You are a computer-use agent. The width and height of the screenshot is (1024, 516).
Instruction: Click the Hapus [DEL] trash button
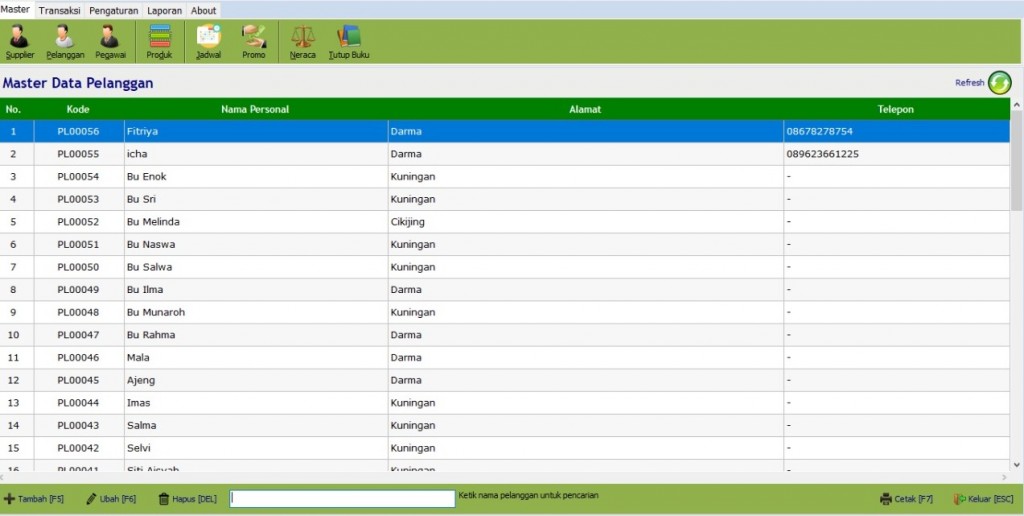(187, 499)
